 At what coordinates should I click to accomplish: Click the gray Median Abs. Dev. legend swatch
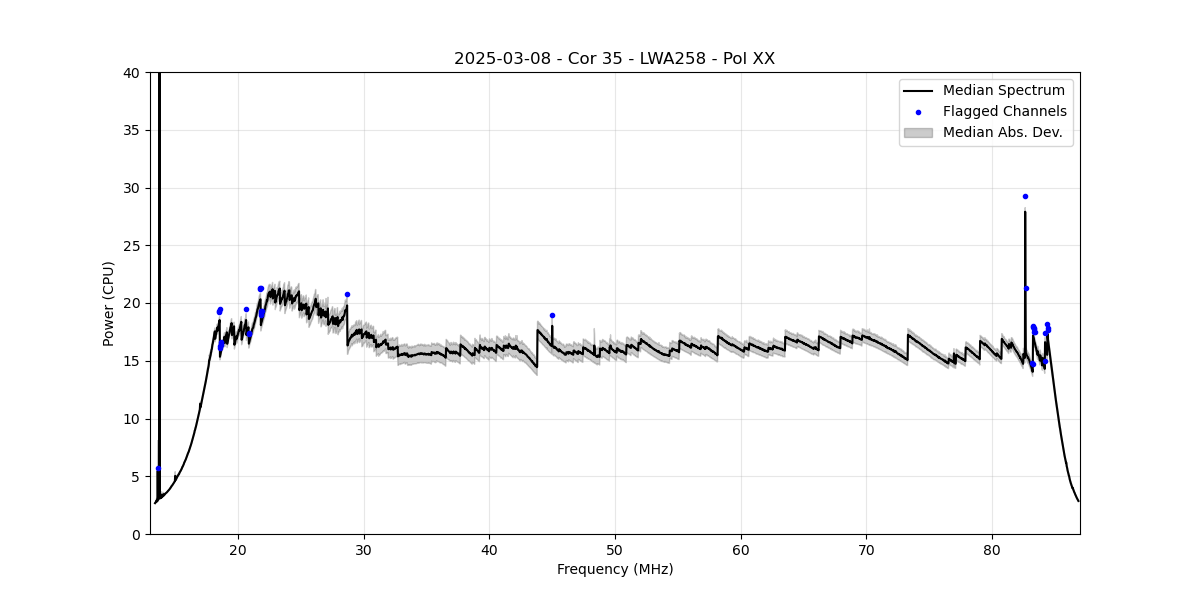(918, 132)
